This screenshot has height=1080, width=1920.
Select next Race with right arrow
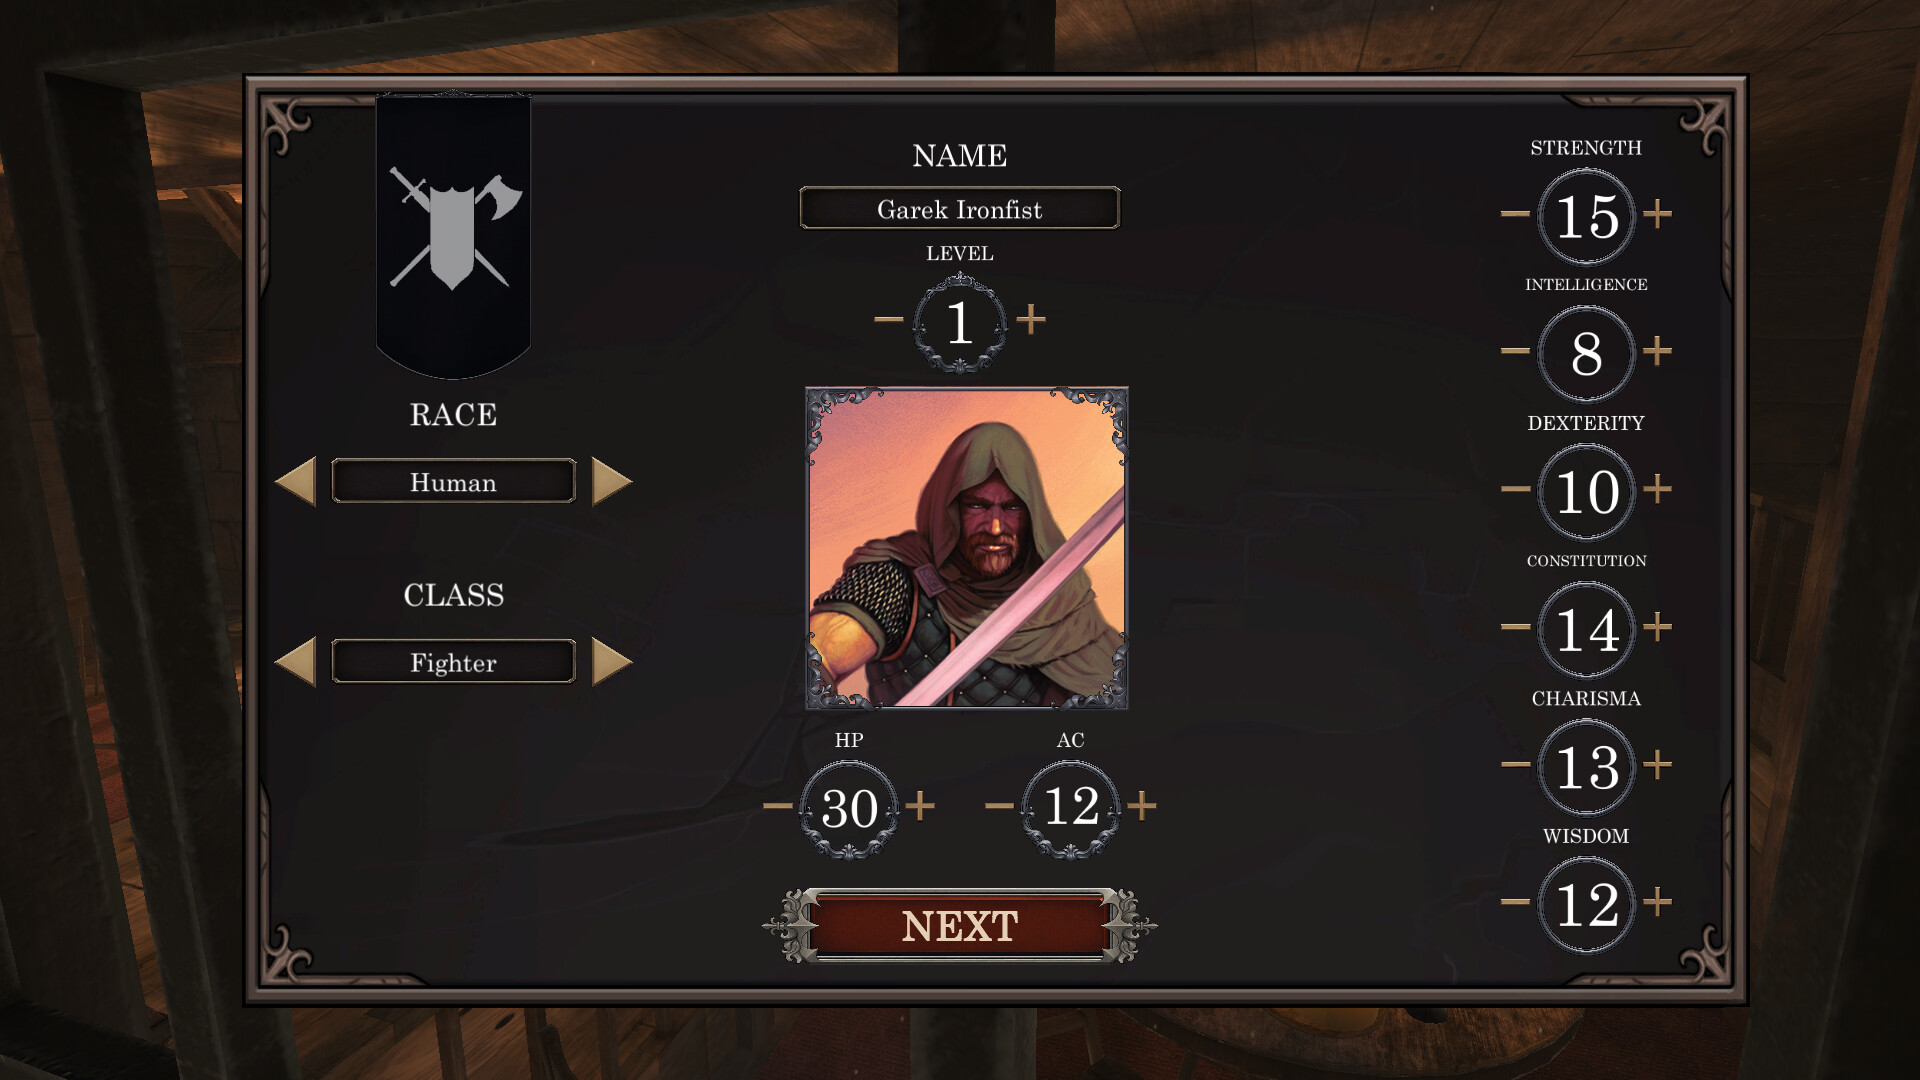(x=612, y=482)
